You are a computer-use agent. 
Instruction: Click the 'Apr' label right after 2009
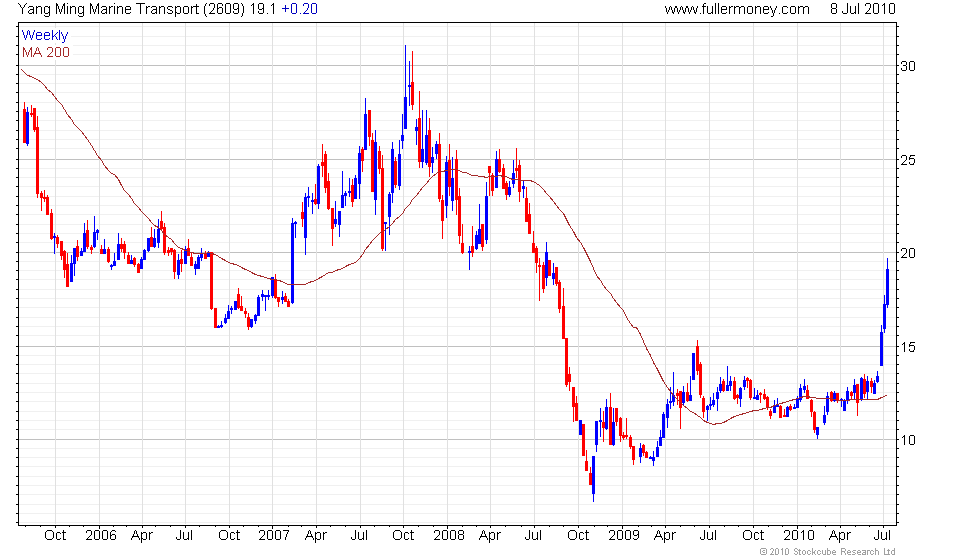point(665,535)
